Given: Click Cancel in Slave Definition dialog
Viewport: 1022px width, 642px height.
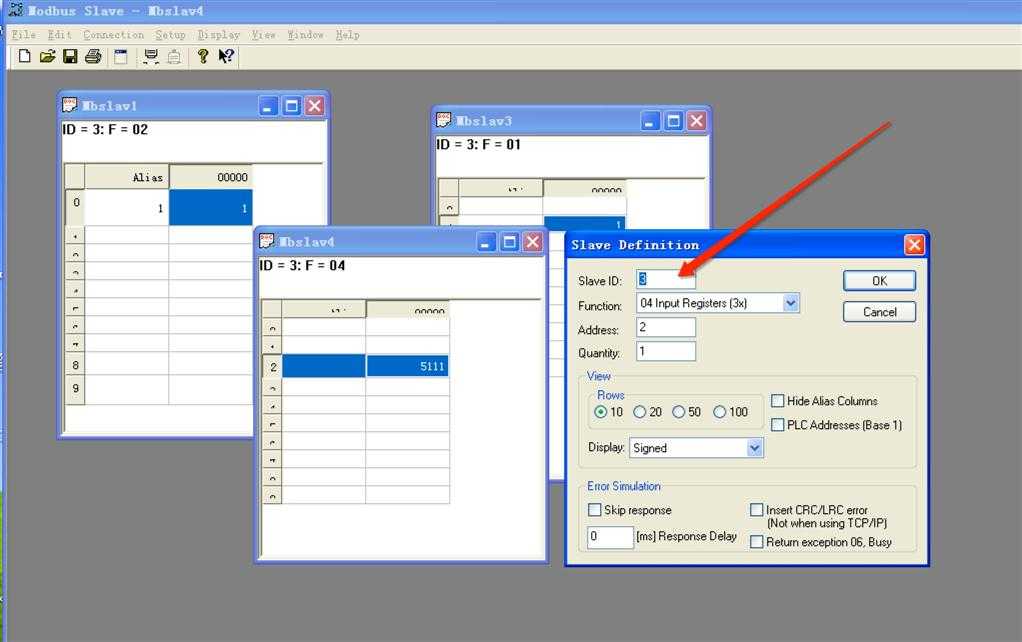Looking at the screenshot, I should coord(879,312).
